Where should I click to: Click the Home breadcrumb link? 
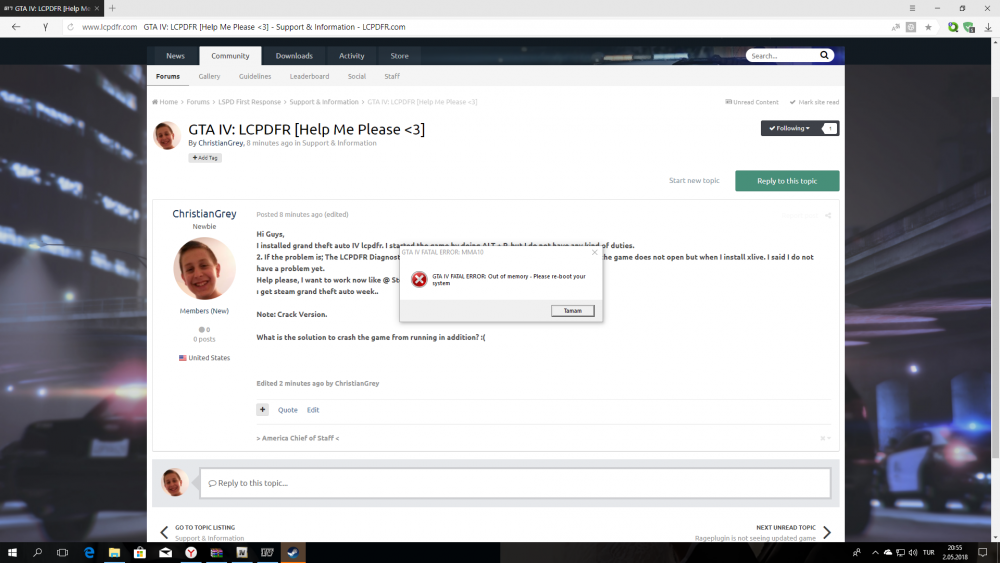tap(165, 102)
